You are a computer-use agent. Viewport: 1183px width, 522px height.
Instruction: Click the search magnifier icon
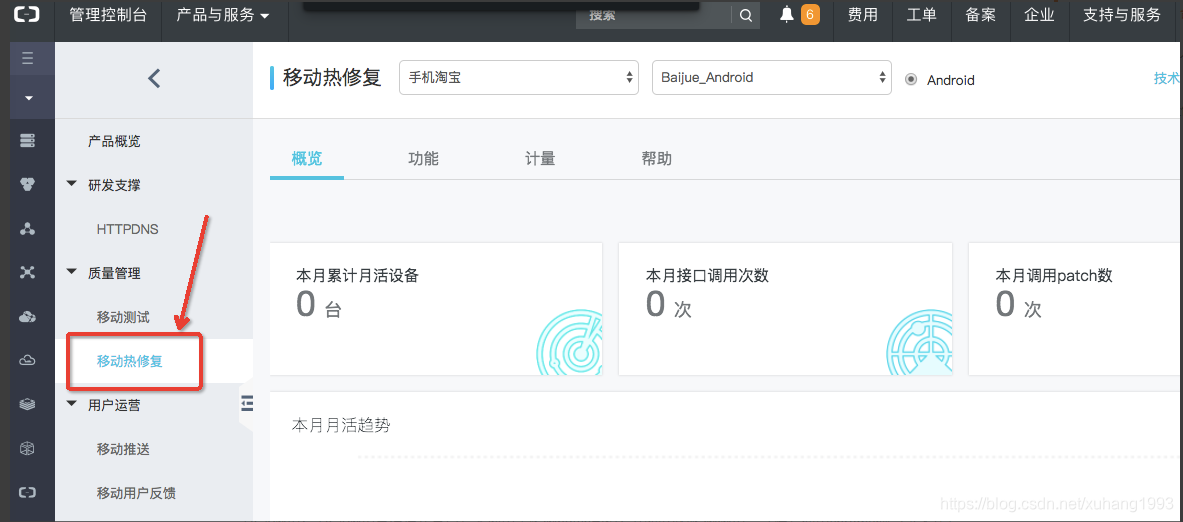click(x=745, y=15)
